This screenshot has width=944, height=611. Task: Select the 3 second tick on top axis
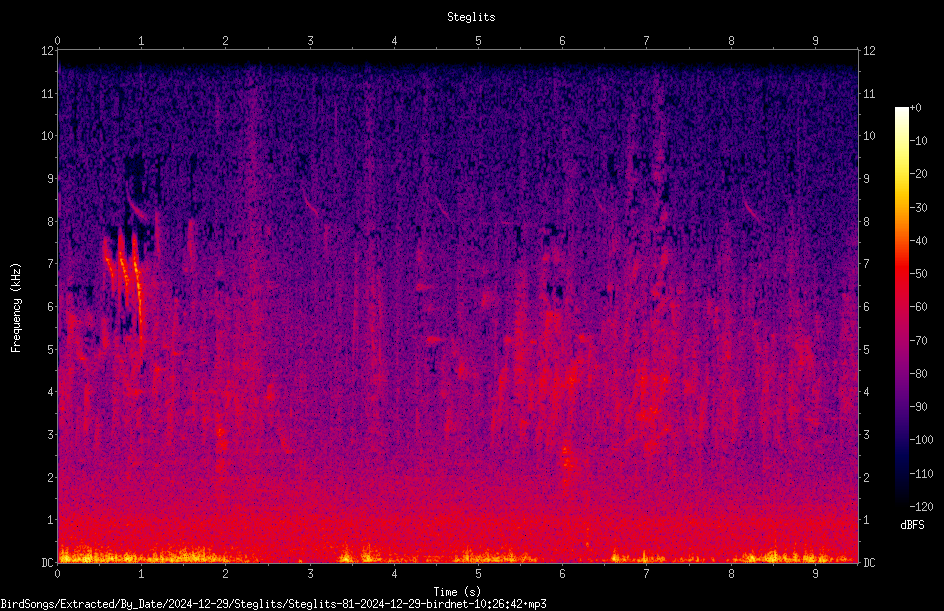coord(310,41)
